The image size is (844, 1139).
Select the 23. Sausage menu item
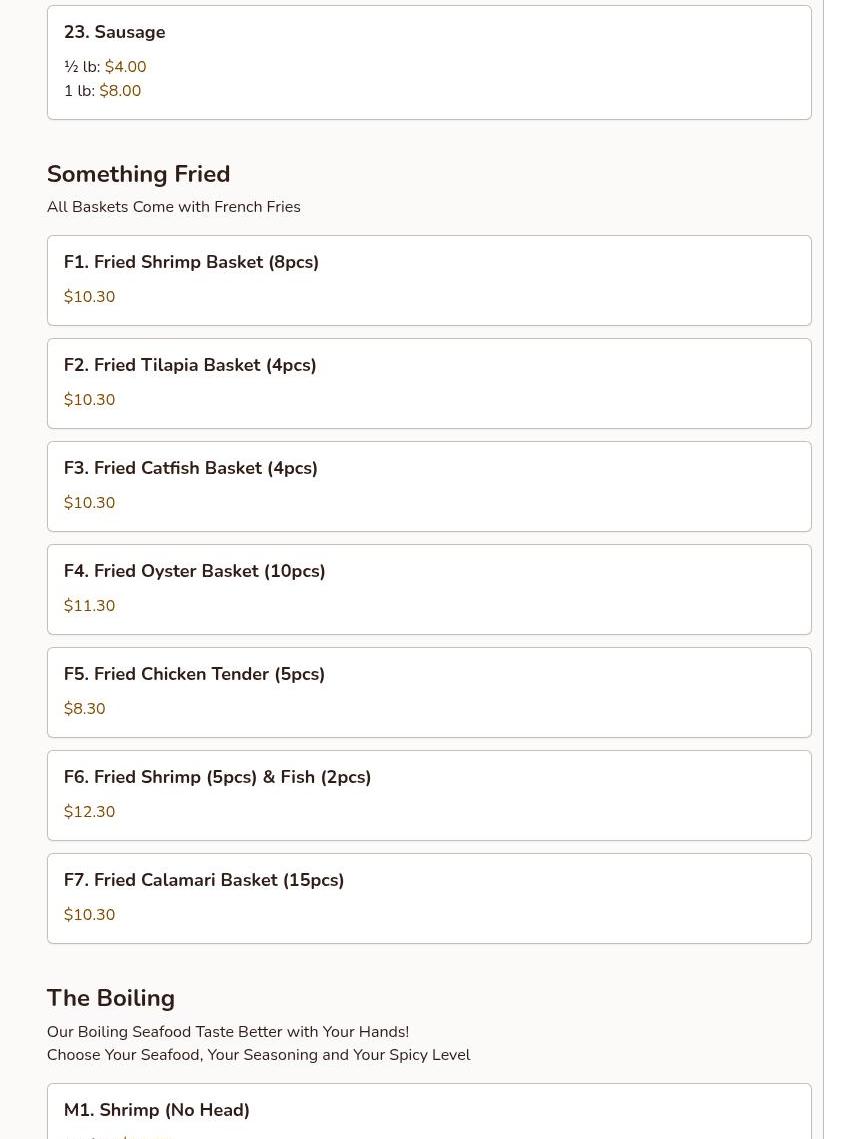115,33
